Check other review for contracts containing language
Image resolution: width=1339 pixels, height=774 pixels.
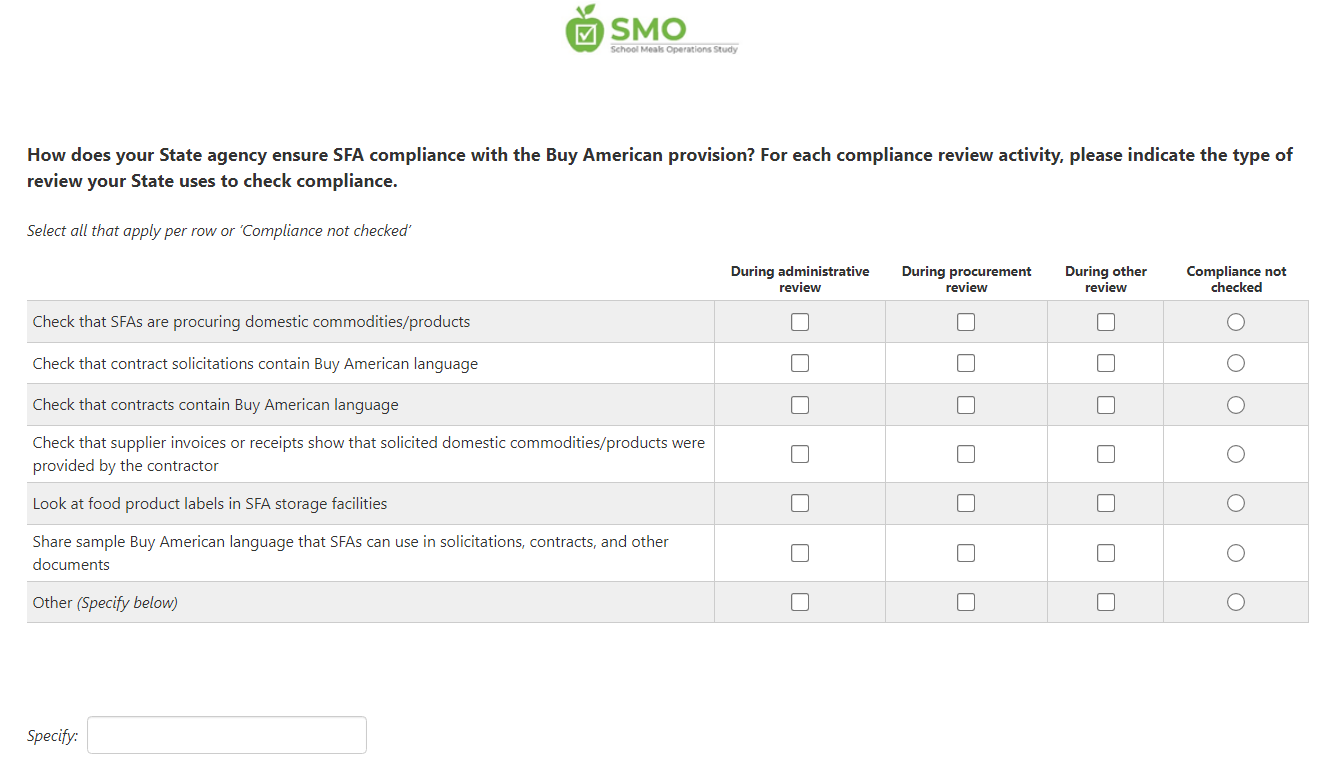click(x=1106, y=405)
